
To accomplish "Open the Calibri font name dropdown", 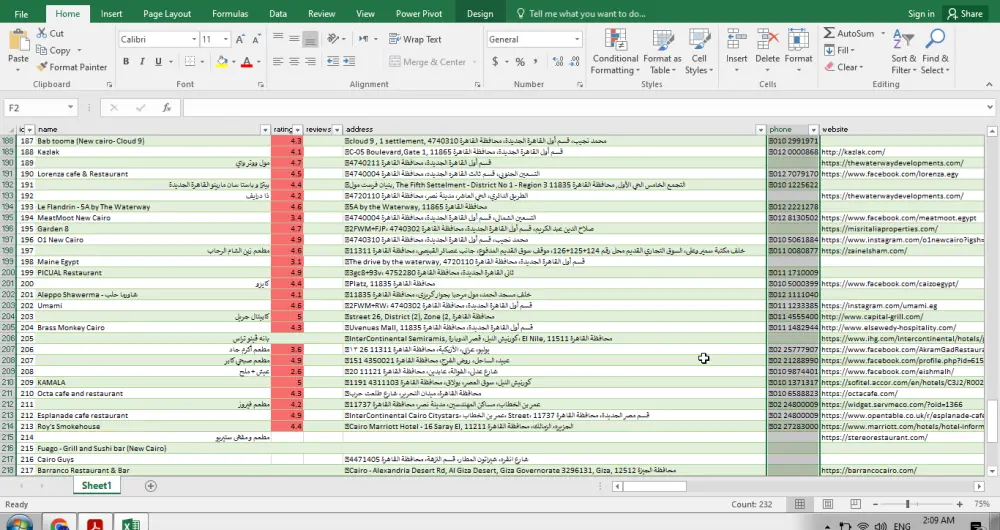I will point(194,40).
